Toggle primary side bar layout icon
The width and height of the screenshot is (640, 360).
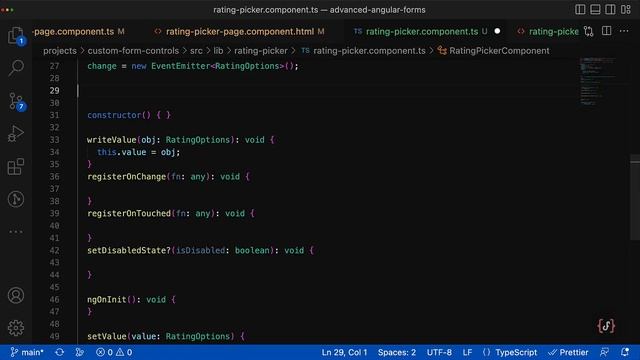point(580,9)
